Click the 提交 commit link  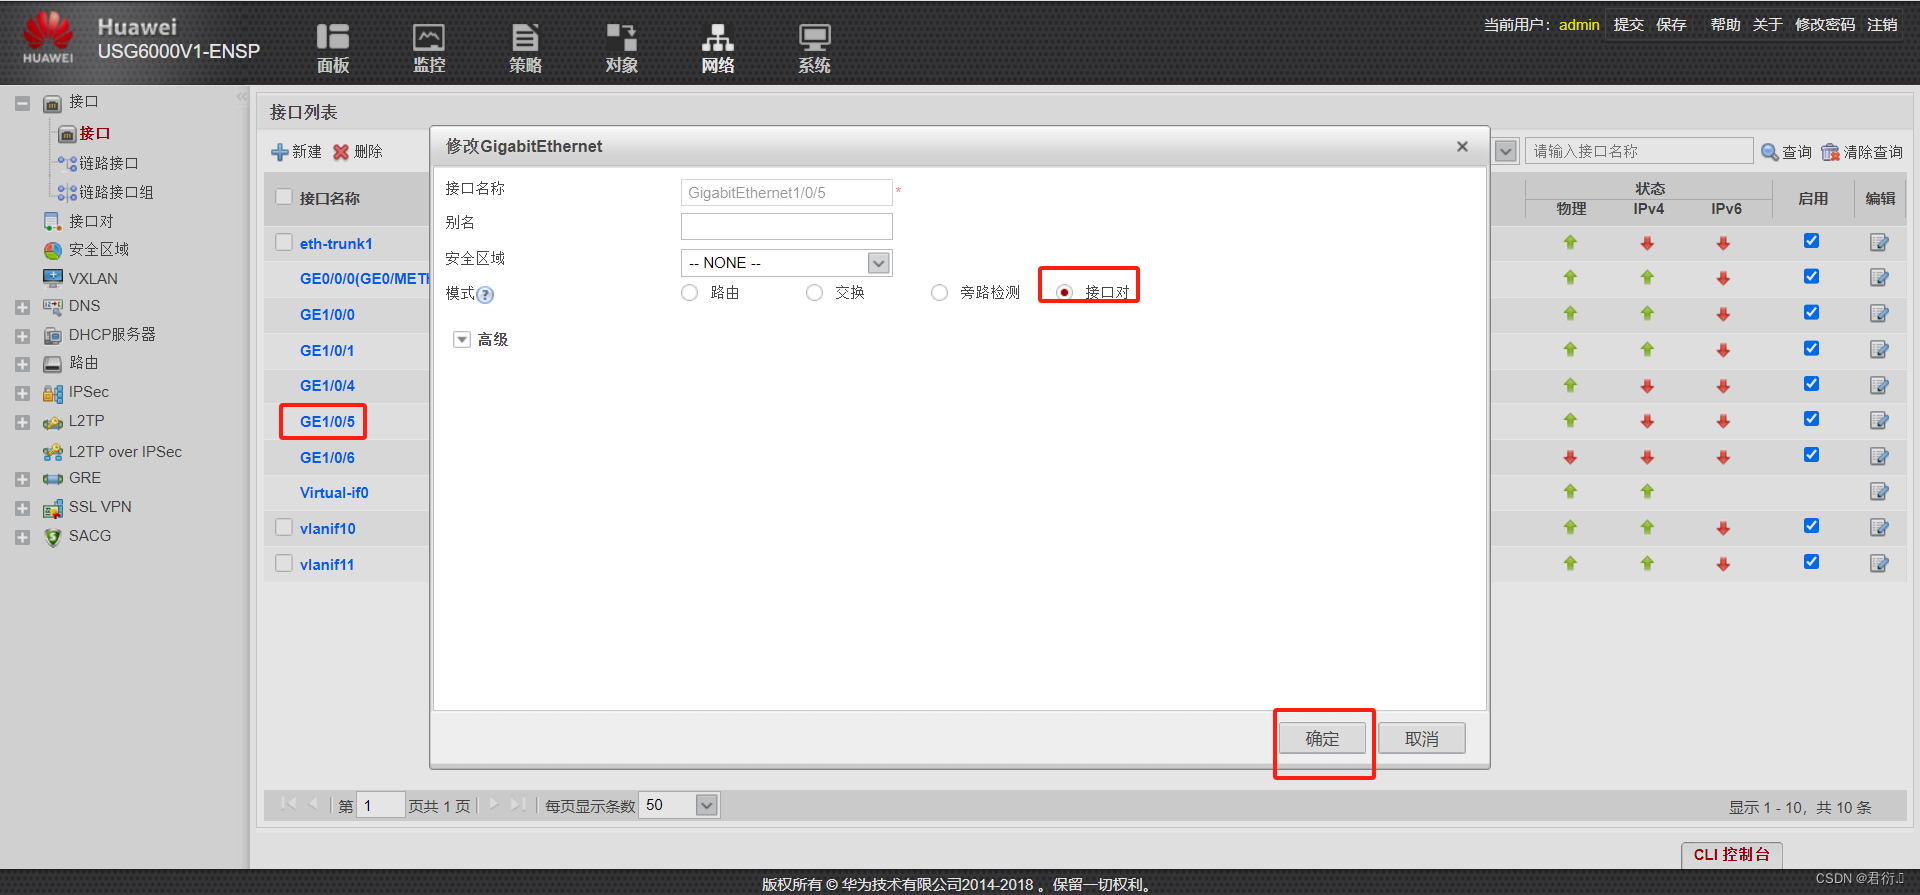(1629, 24)
